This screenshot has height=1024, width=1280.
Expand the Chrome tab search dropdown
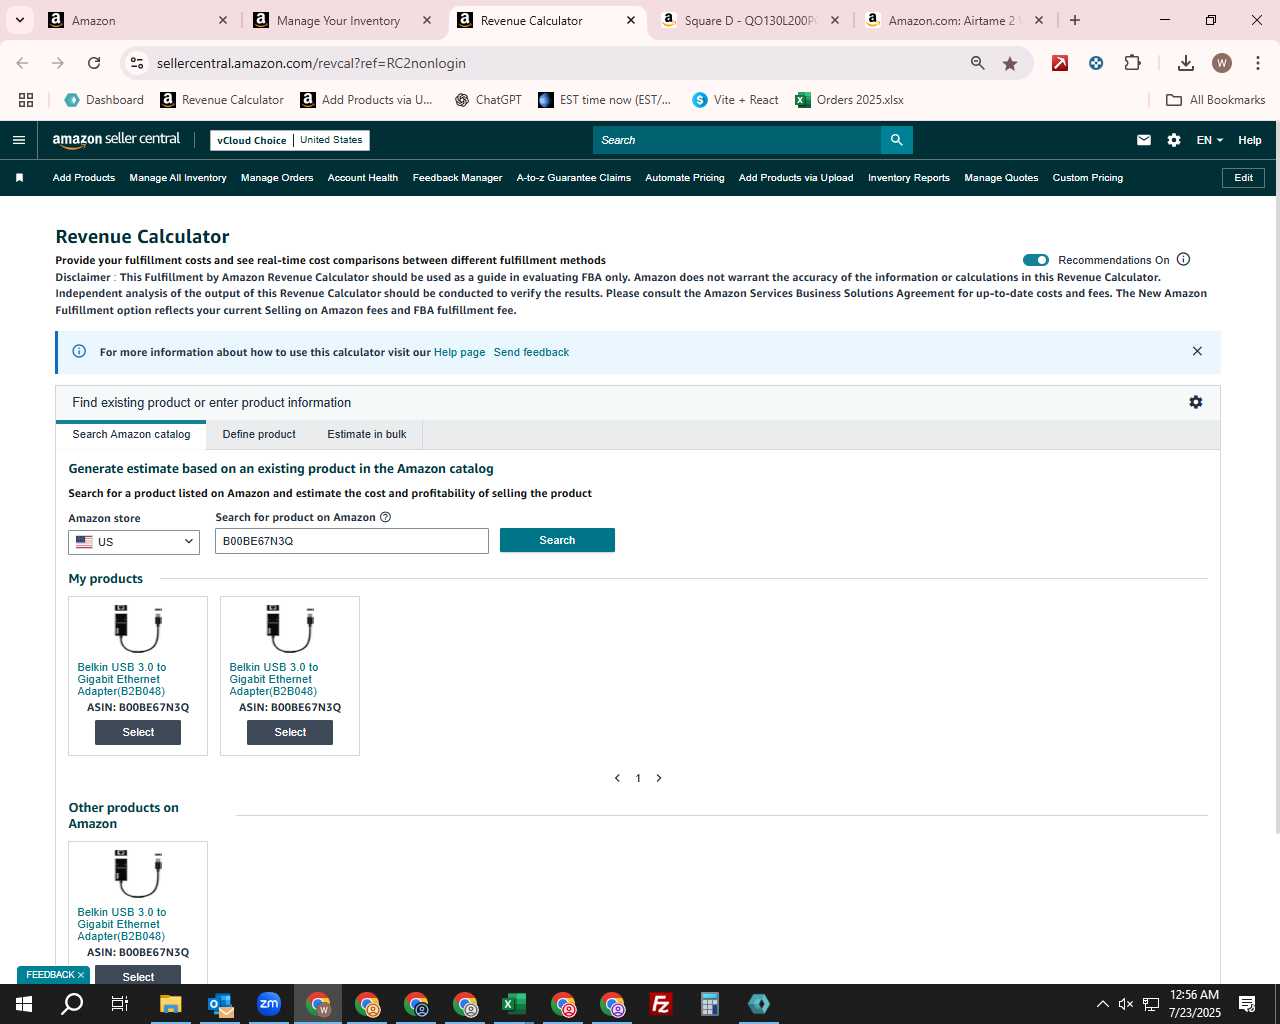(19, 20)
